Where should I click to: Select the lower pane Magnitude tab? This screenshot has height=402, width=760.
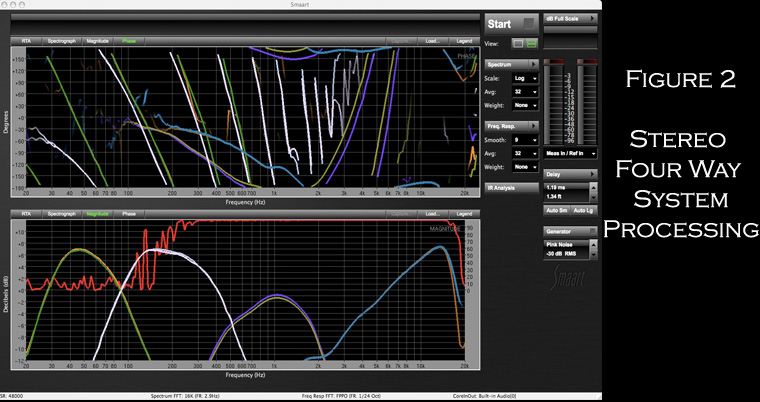[x=97, y=214]
